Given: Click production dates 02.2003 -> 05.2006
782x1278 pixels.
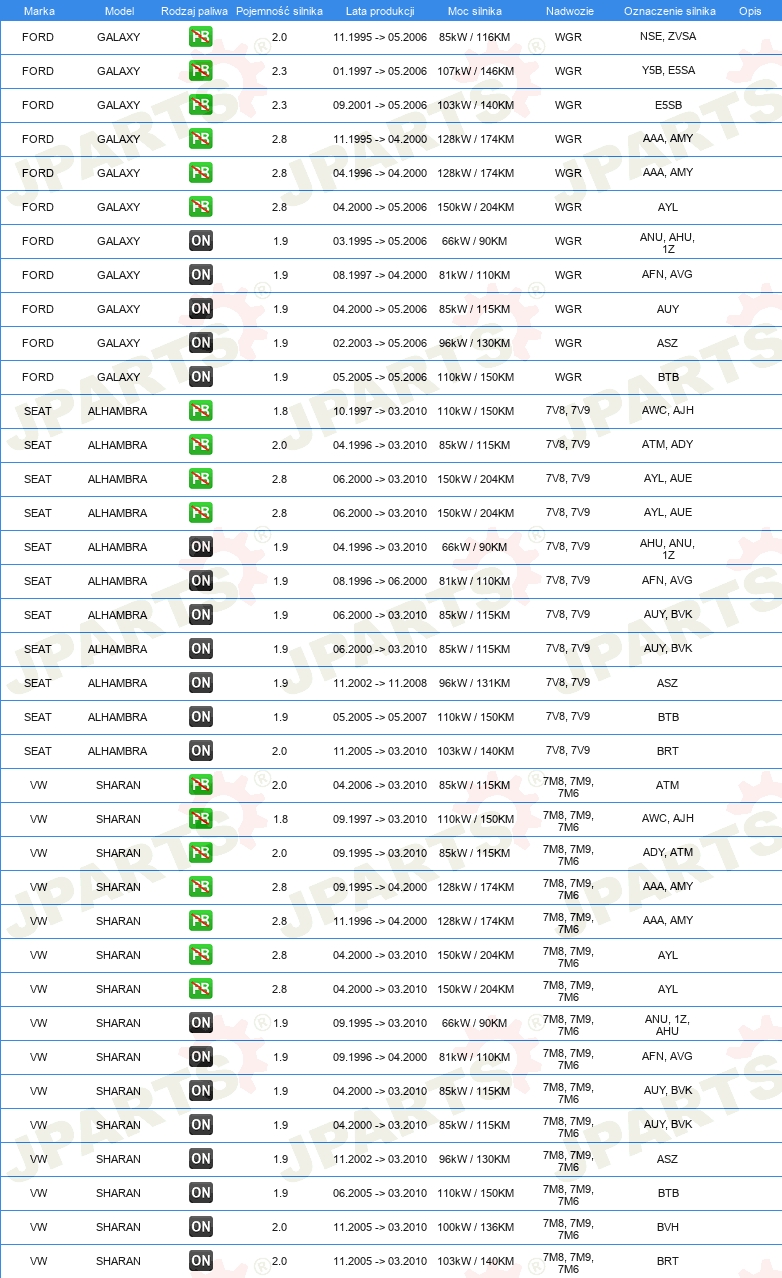Looking at the screenshot, I should [380, 343].
